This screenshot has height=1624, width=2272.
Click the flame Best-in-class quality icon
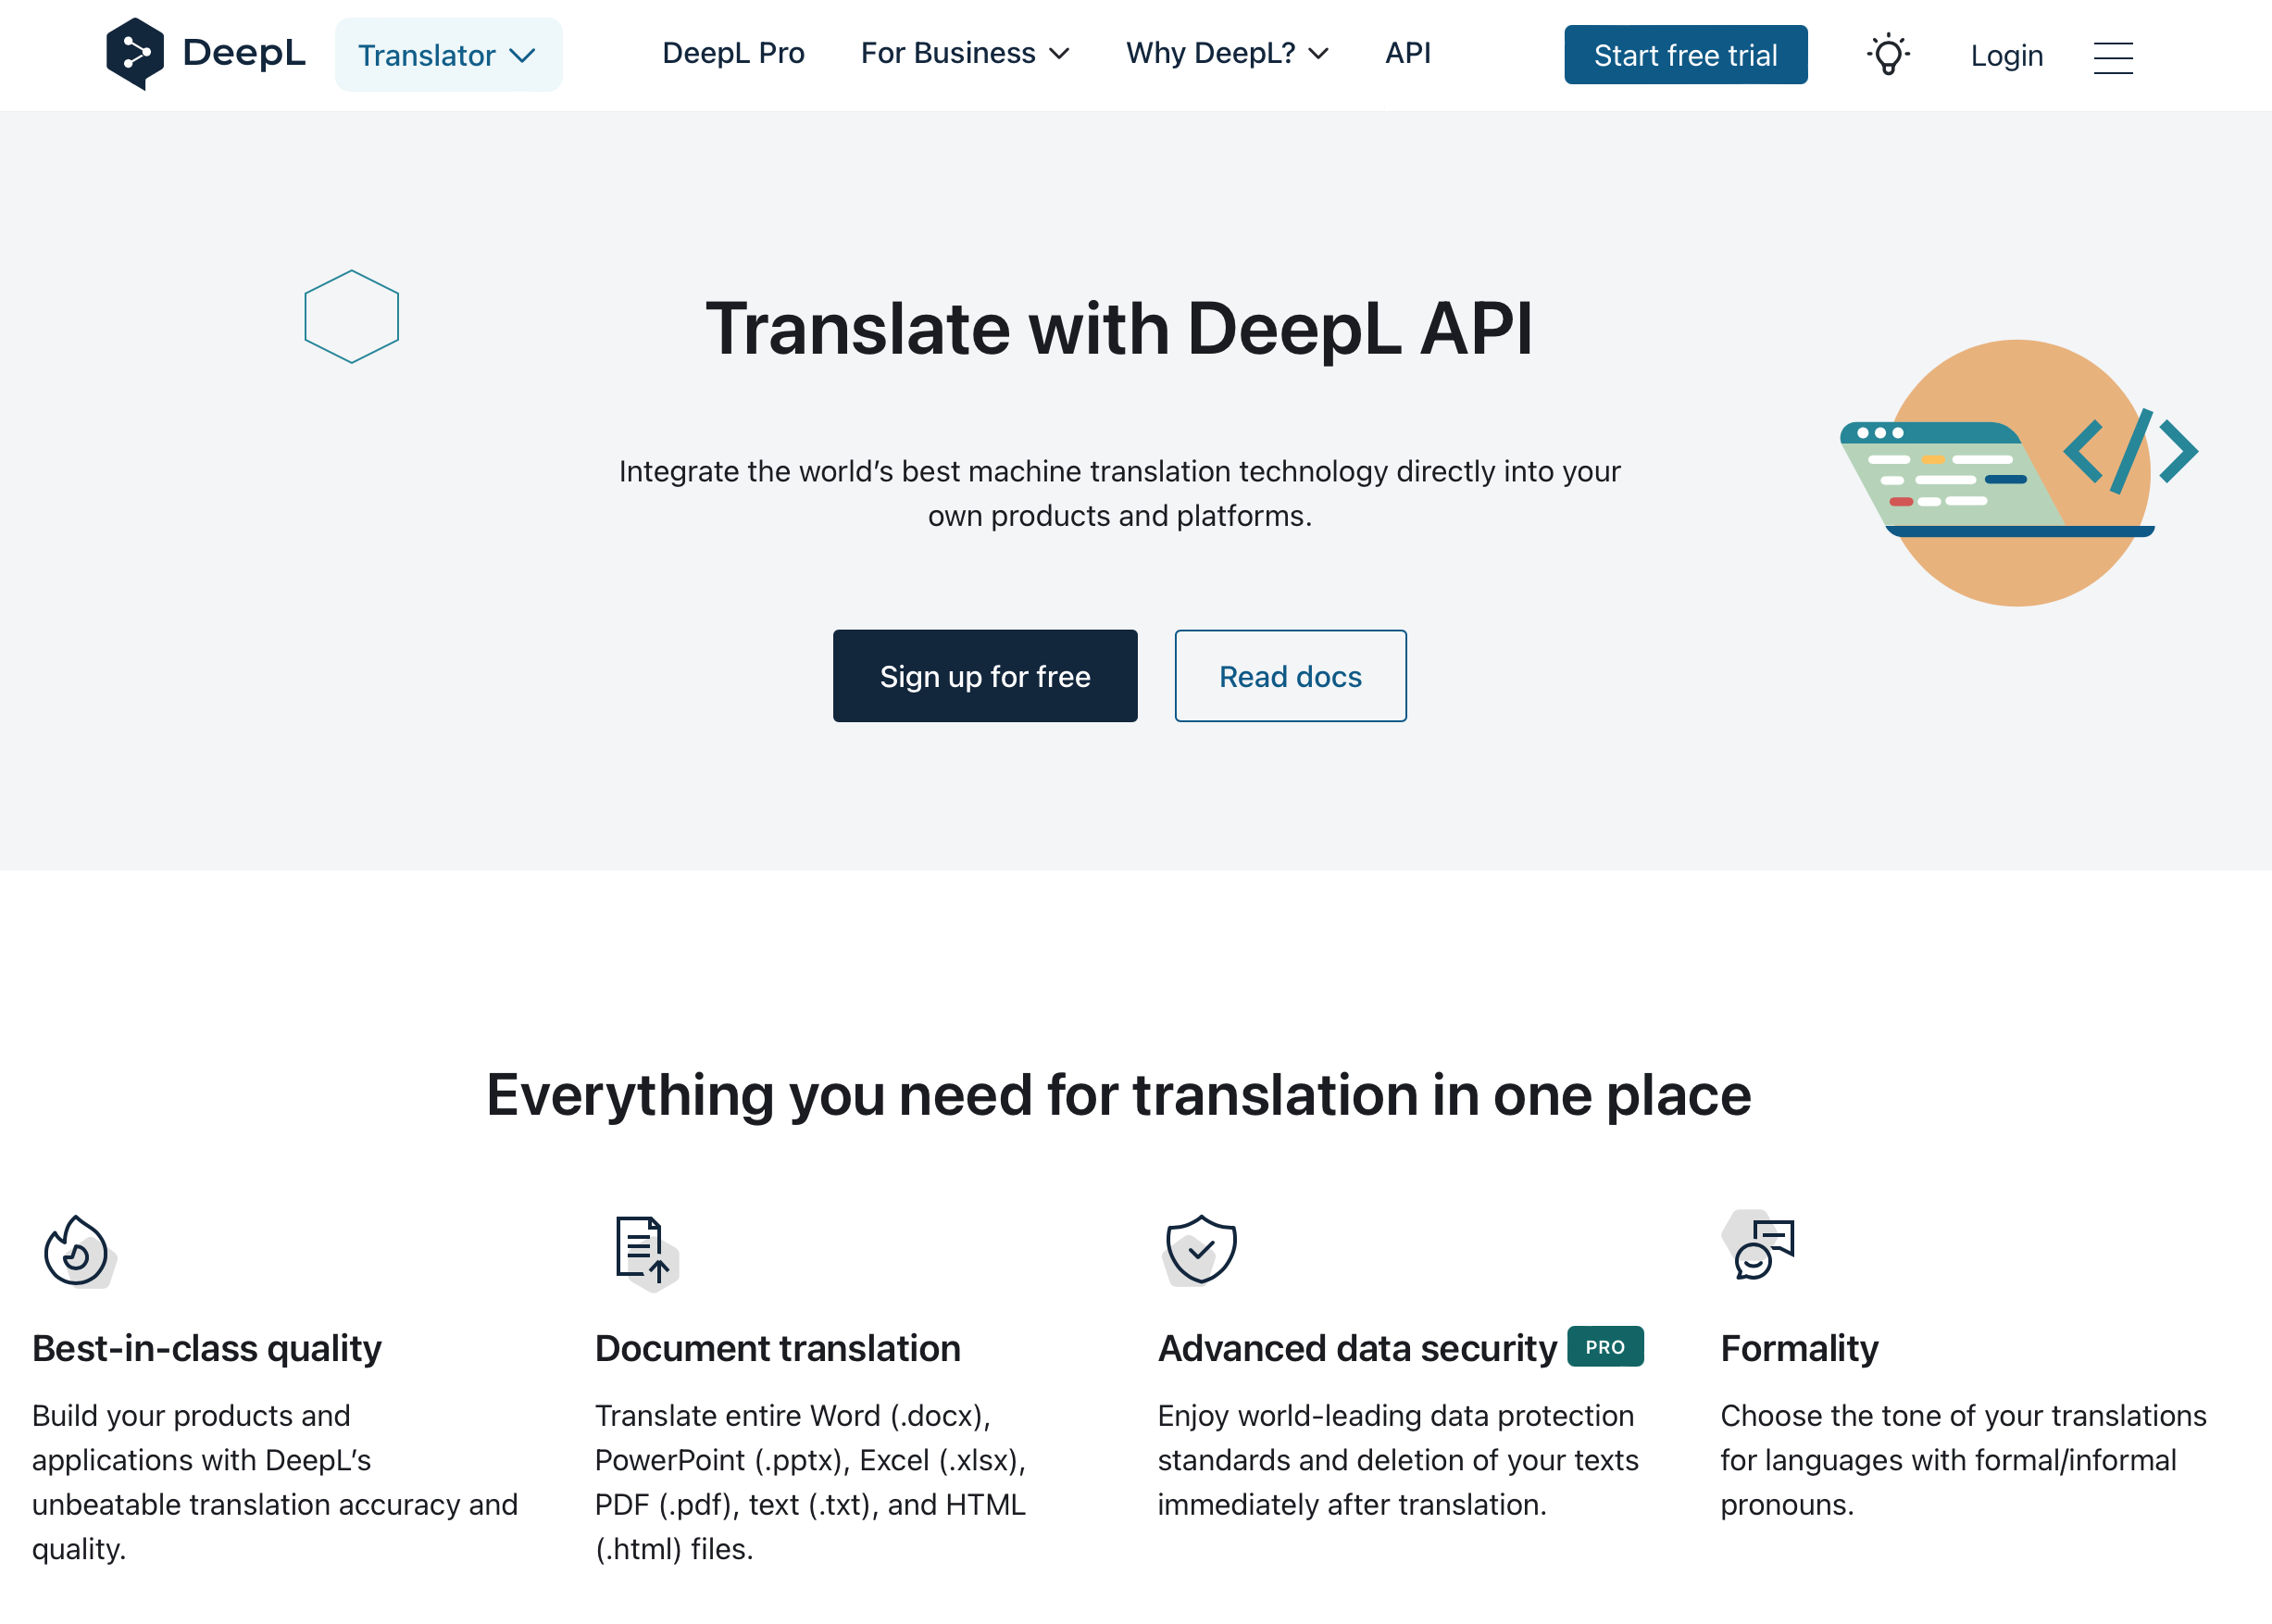[x=79, y=1252]
